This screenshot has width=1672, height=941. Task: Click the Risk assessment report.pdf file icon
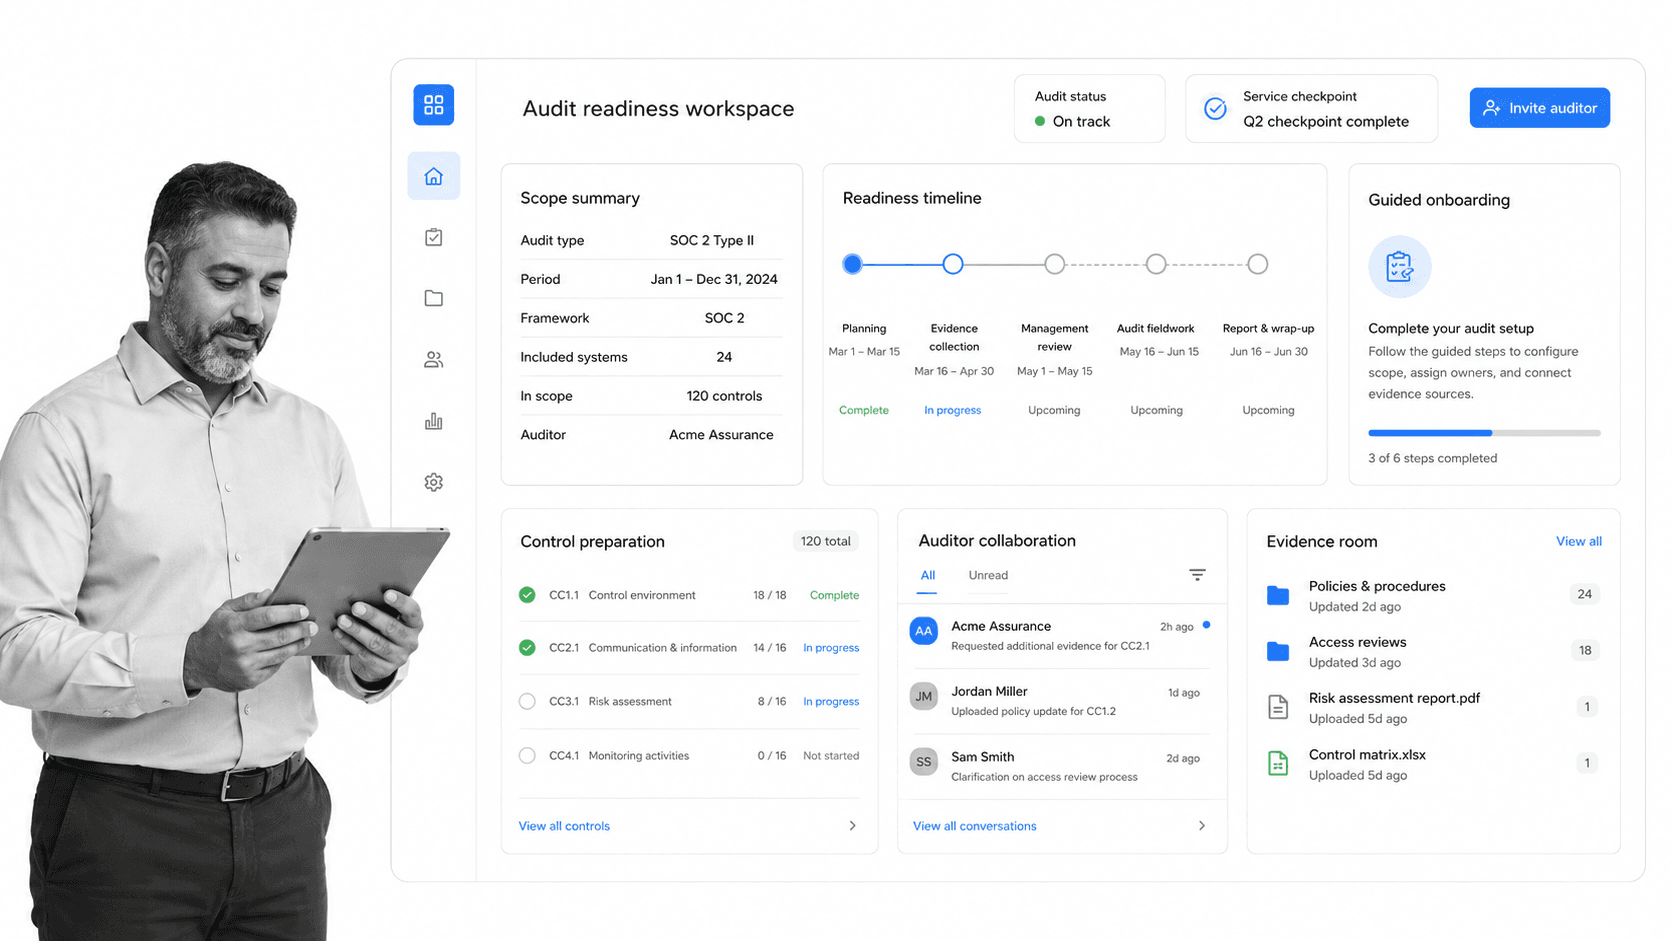coord(1278,707)
